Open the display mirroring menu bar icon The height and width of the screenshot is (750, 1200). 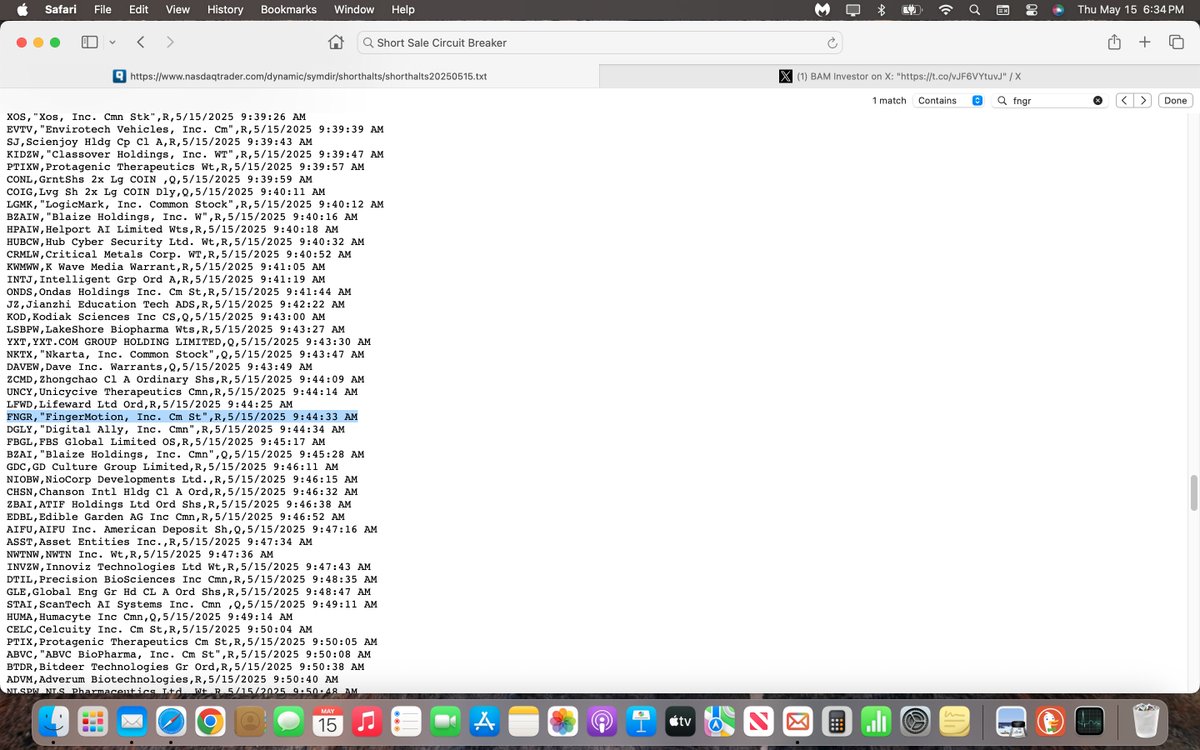click(853, 9)
